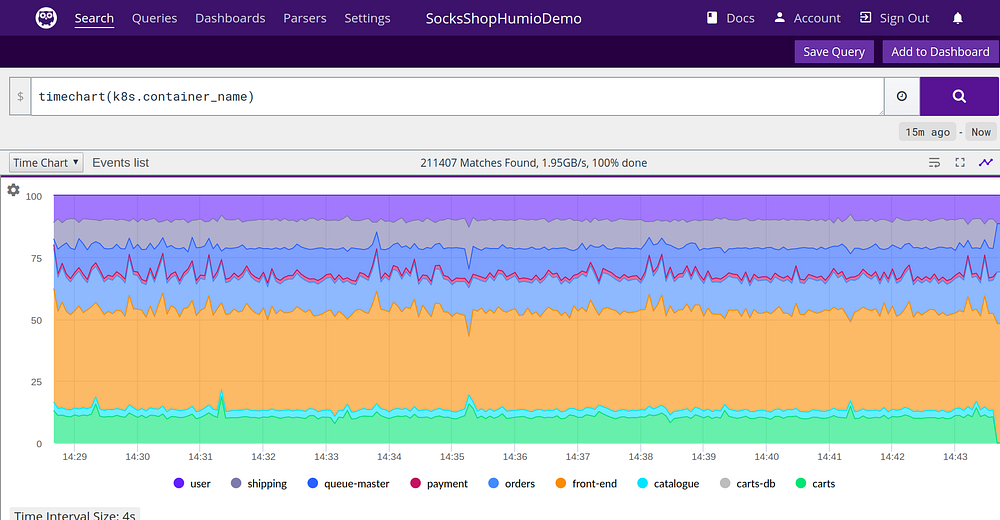Open the notifications bell
The height and width of the screenshot is (520, 1000).
(x=958, y=18)
